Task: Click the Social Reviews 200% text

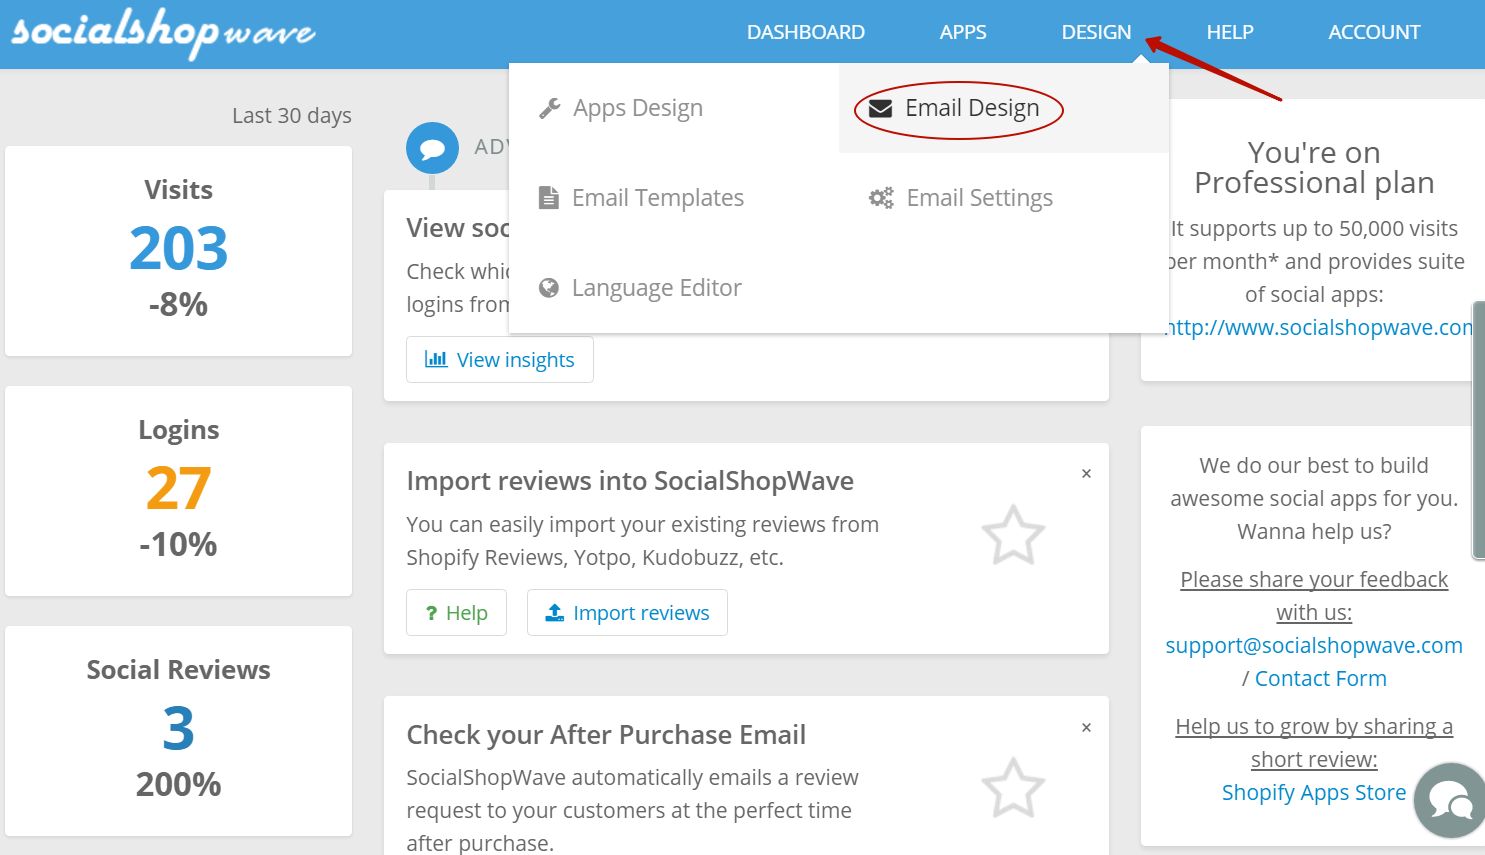Action: (x=178, y=784)
